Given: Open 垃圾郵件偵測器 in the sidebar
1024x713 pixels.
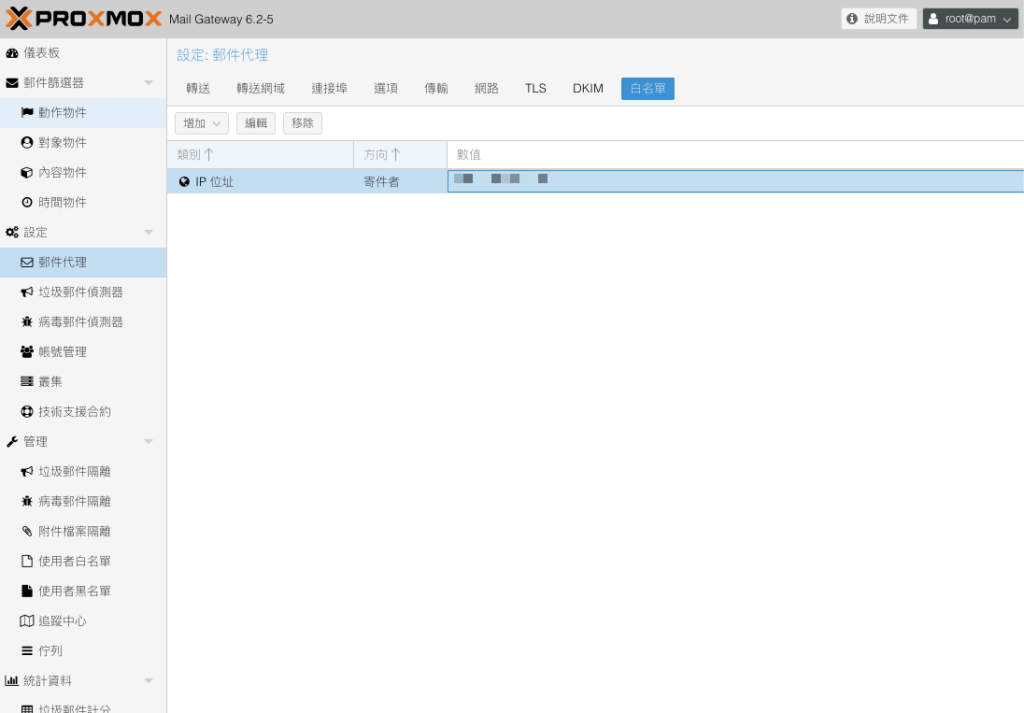Looking at the screenshot, I should 83,292.
